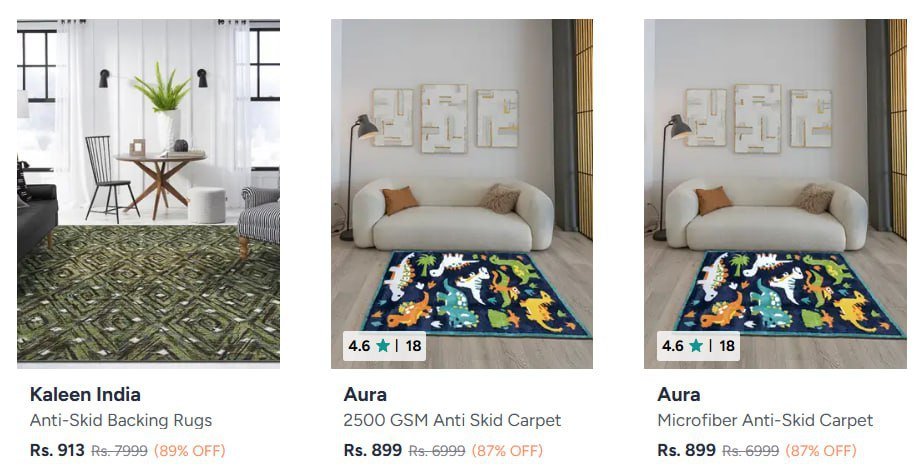Click the 2500 GSM Anti Skid Carpet title
Viewport: 924px width, 475px height.
(453, 420)
